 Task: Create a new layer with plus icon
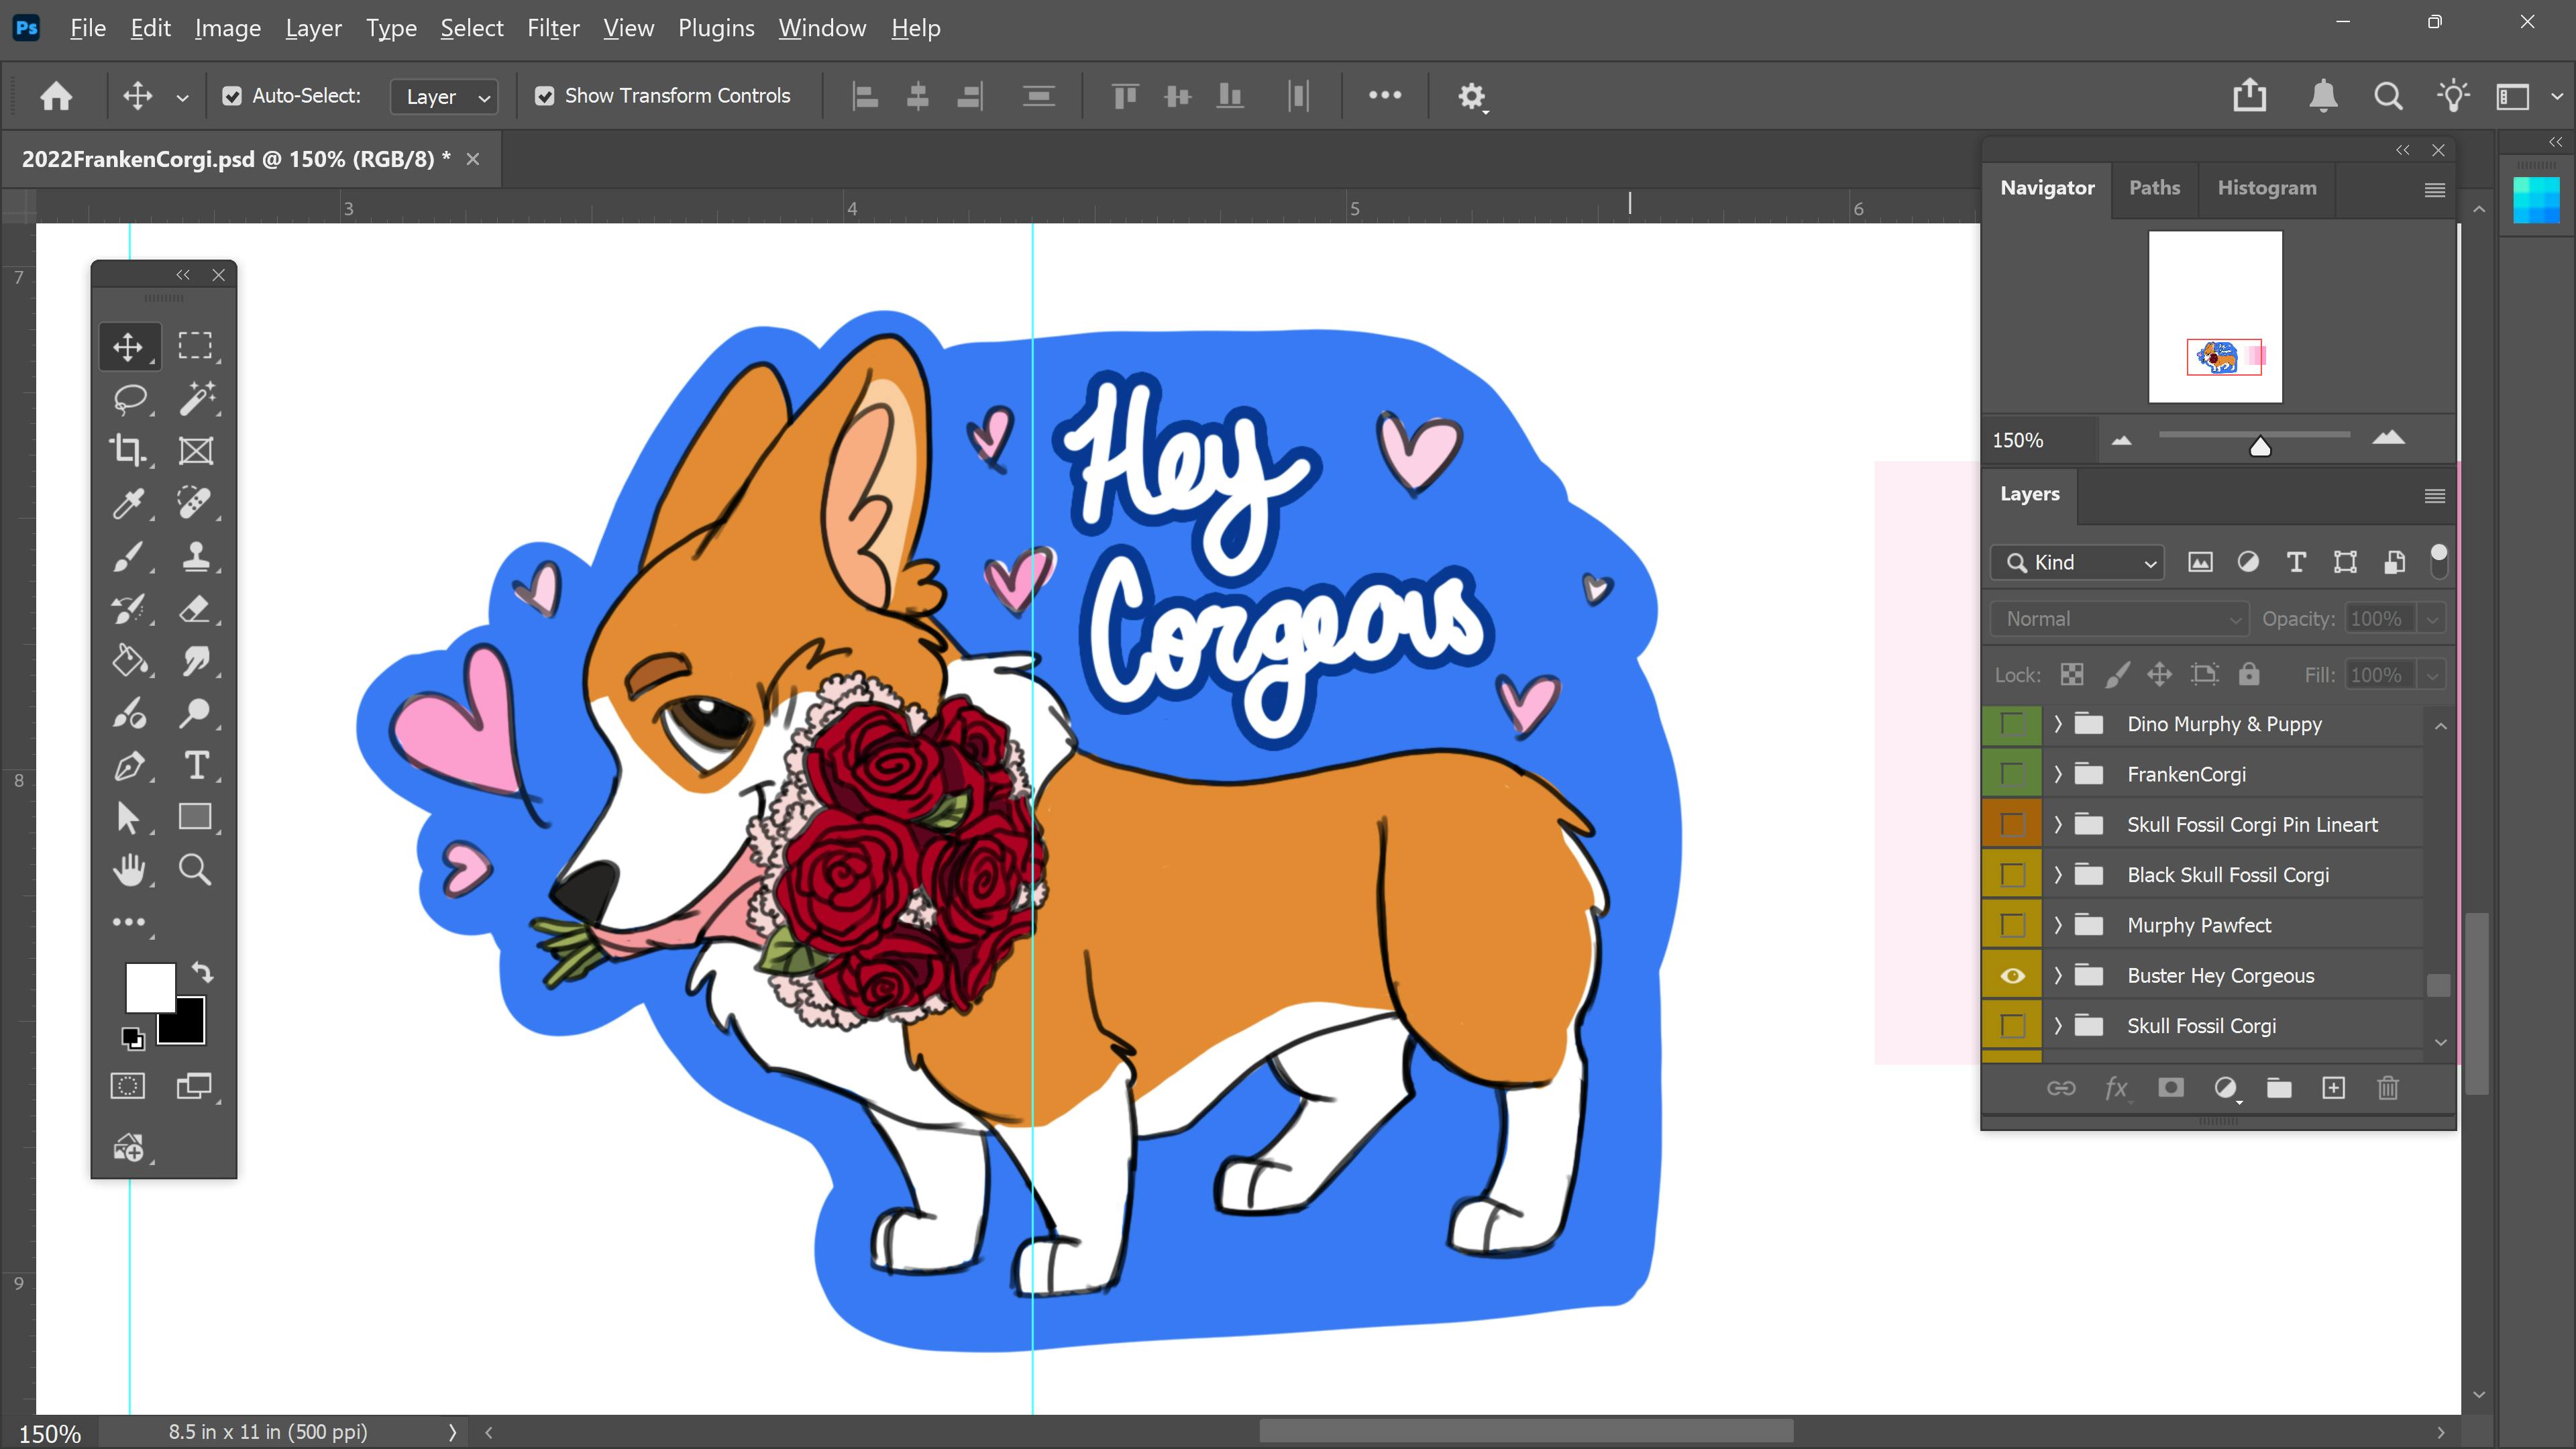[x=2333, y=1088]
